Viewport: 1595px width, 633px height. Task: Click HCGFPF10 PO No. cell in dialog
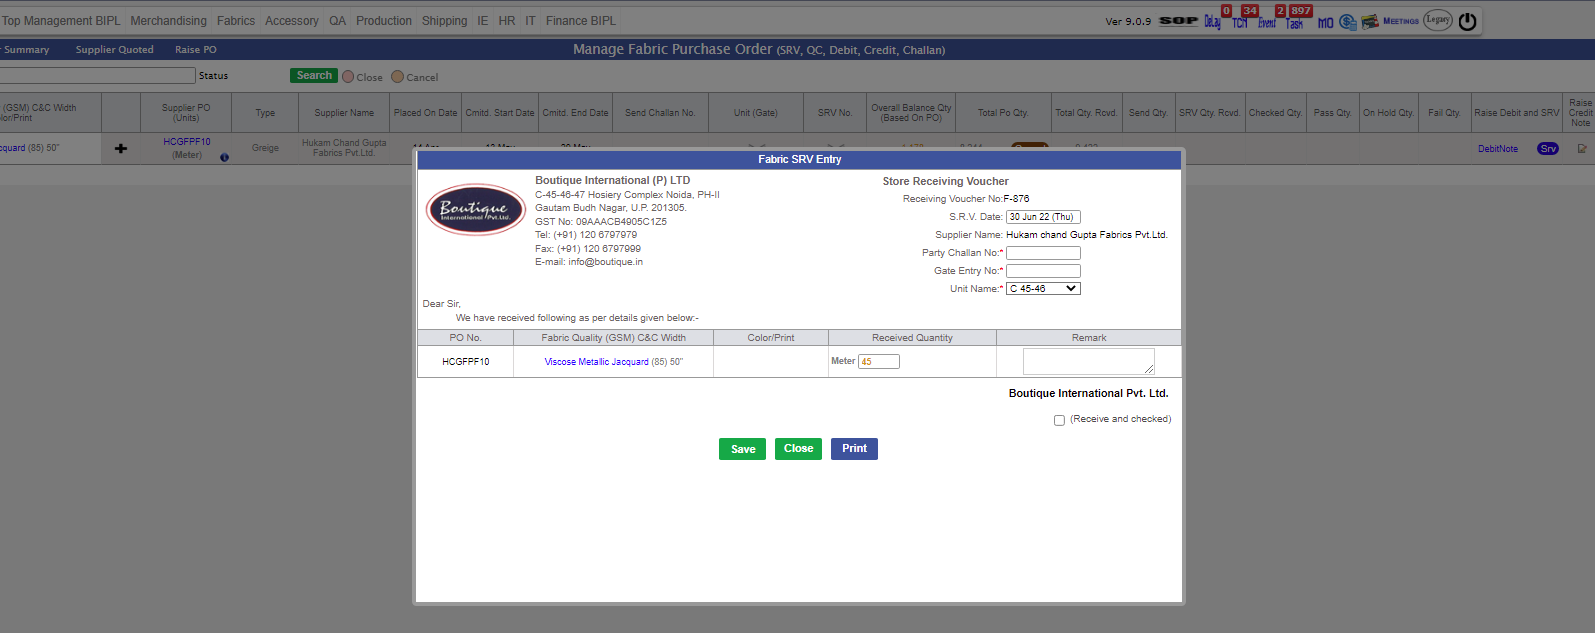pos(466,362)
